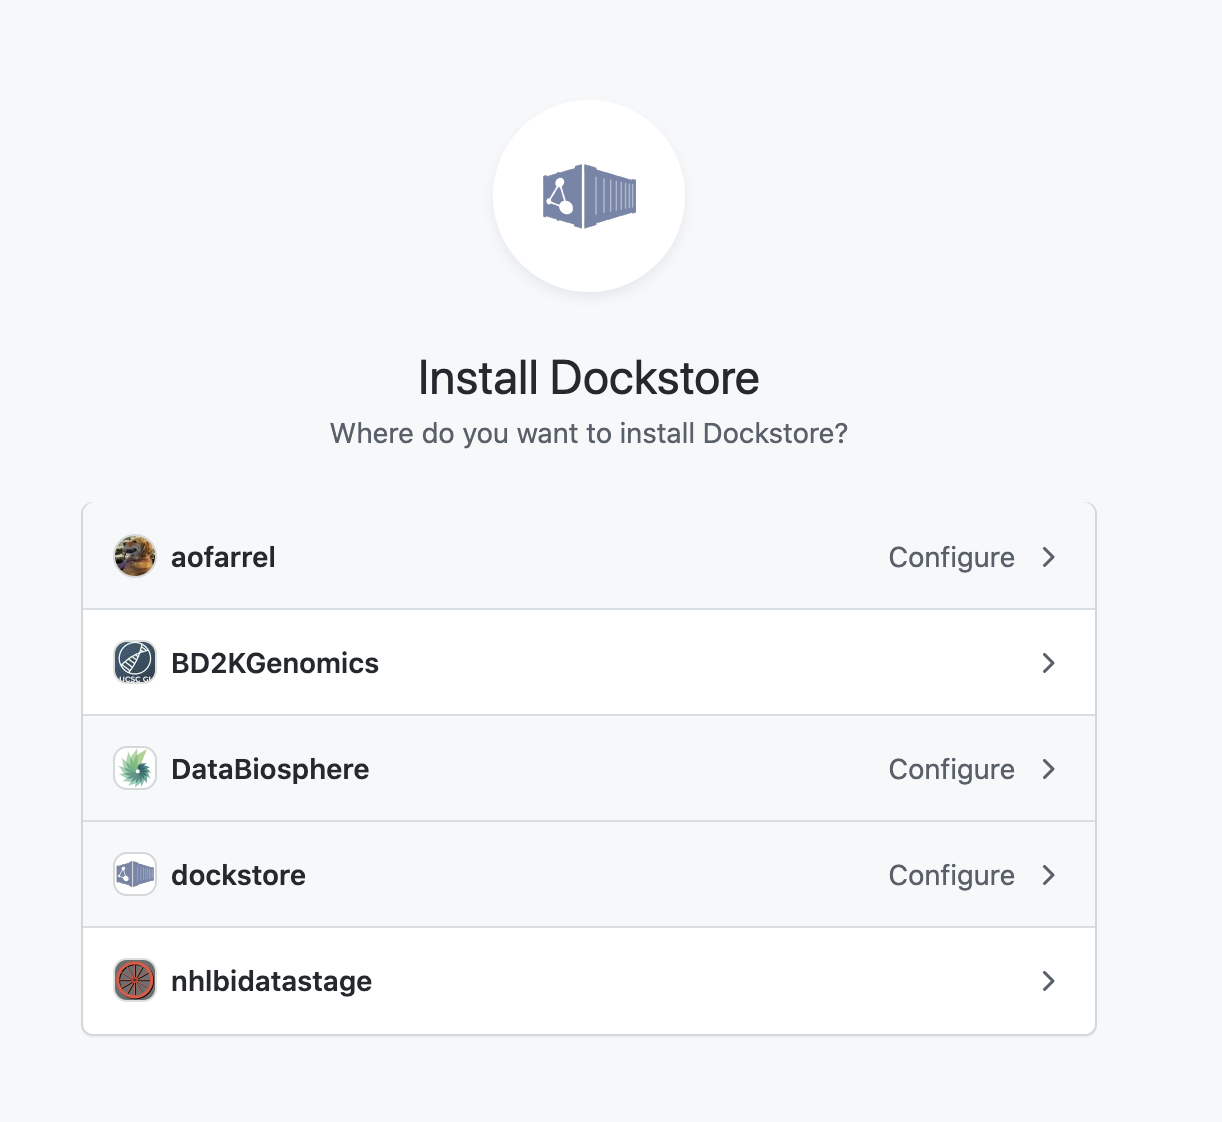Image resolution: width=1222 pixels, height=1122 pixels.
Task: Click the large Dockstore container logo
Action: point(589,196)
